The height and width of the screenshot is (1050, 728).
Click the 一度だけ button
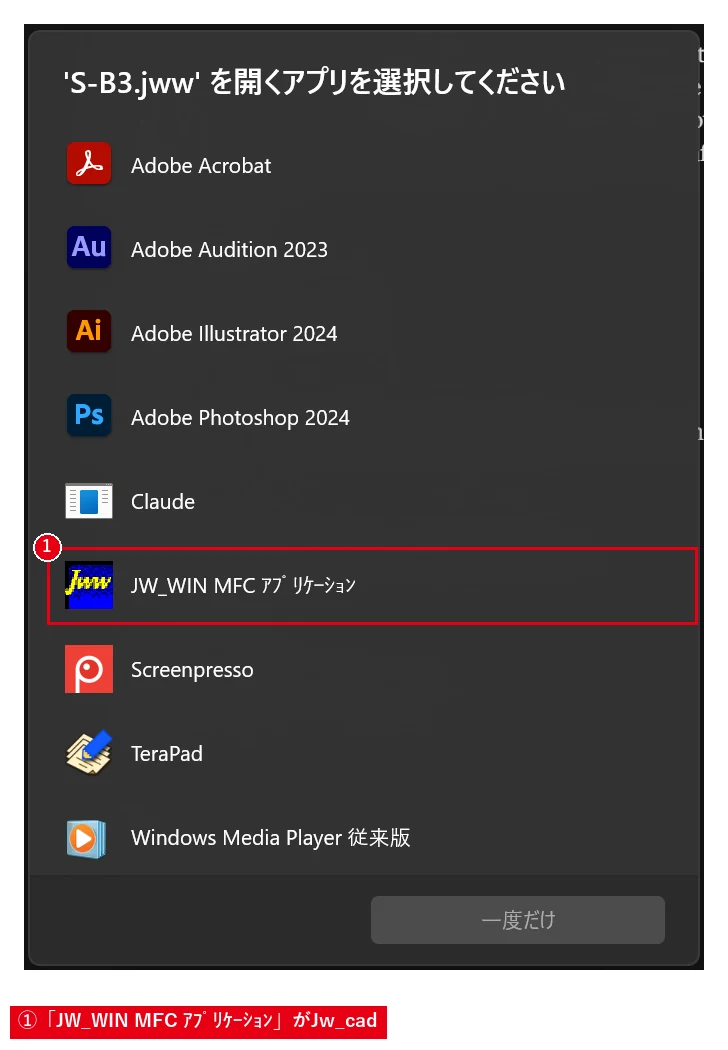point(518,919)
